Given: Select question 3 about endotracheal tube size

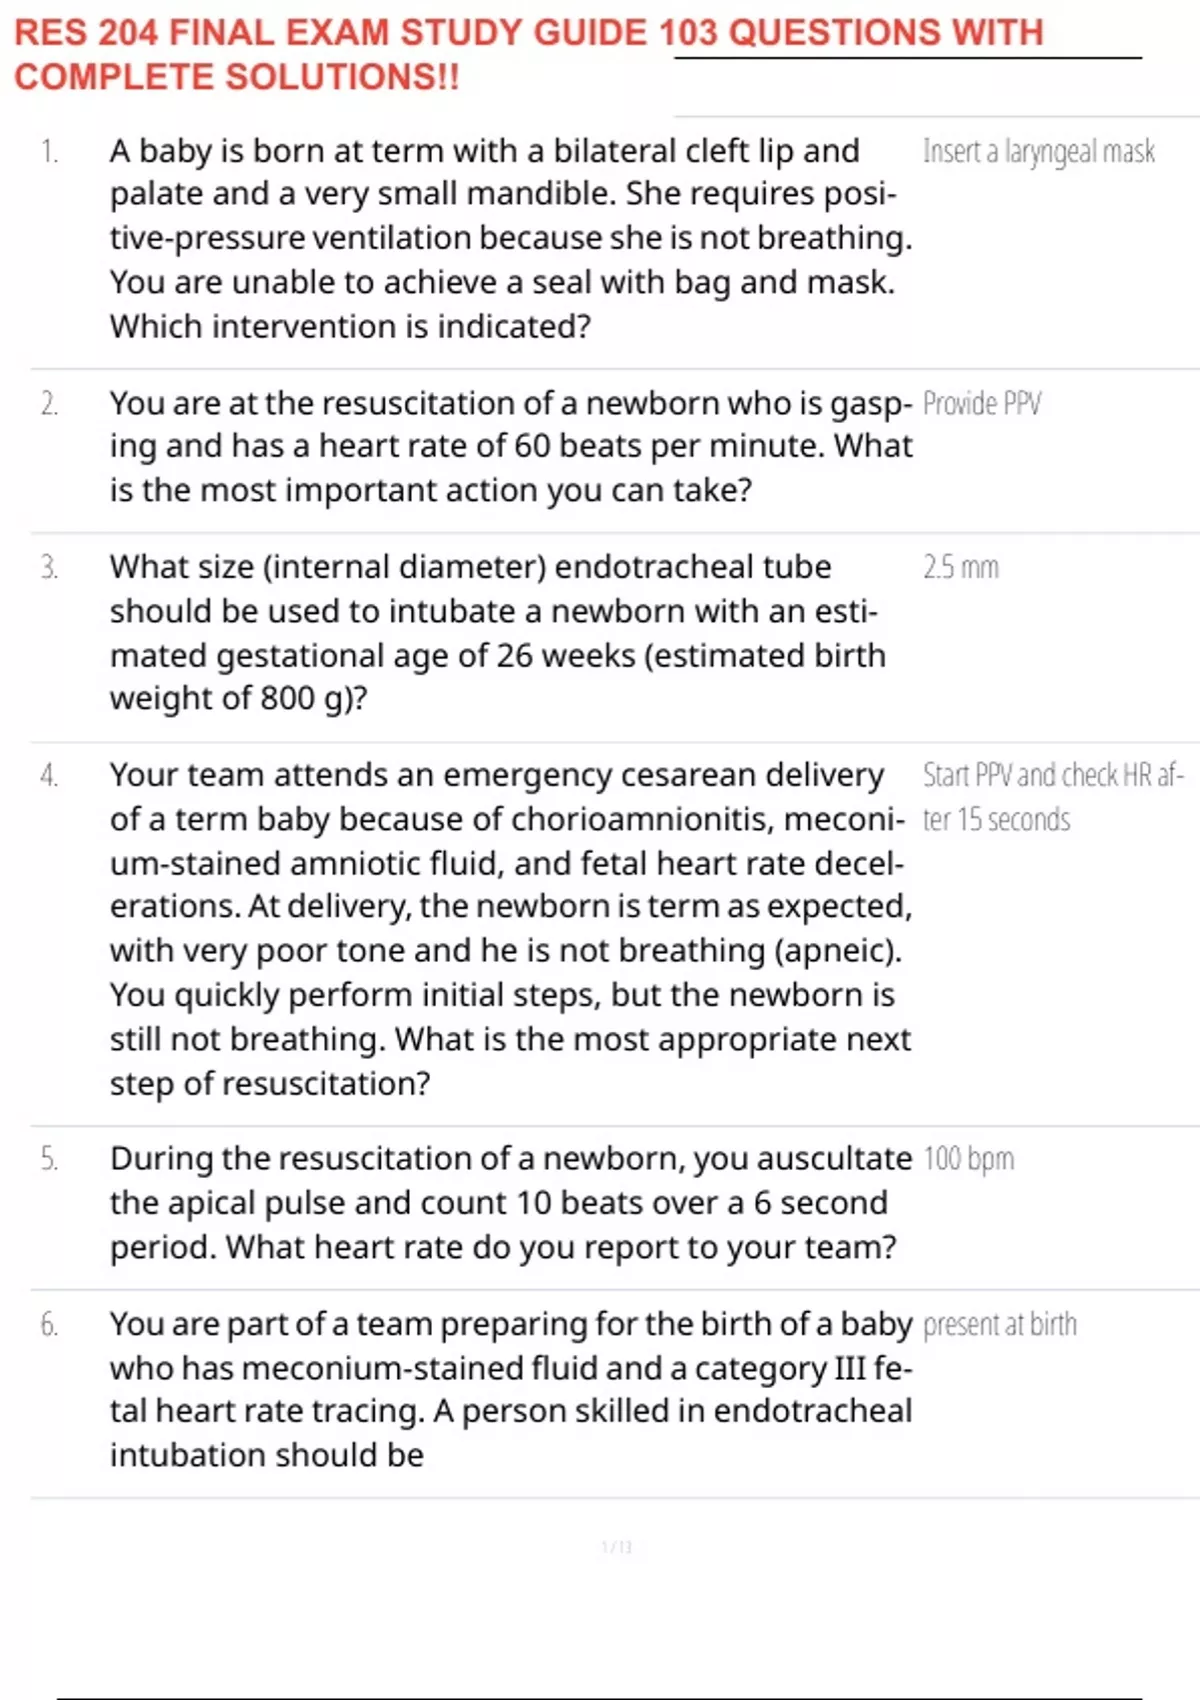Looking at the screenshot, I should pos(498,632).
